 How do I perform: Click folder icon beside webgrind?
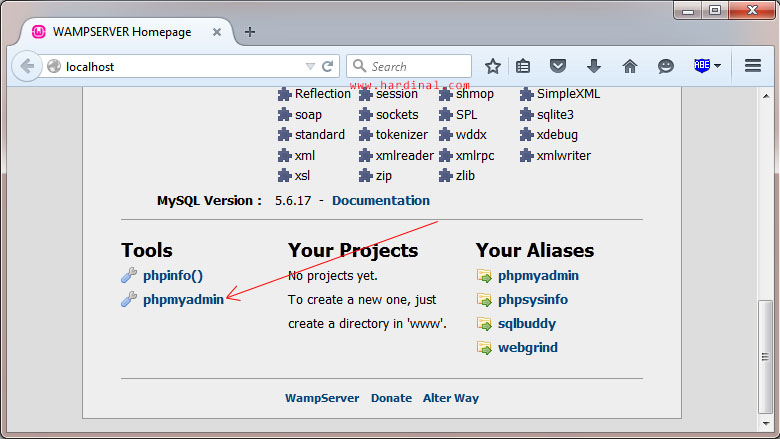(484, 348)
